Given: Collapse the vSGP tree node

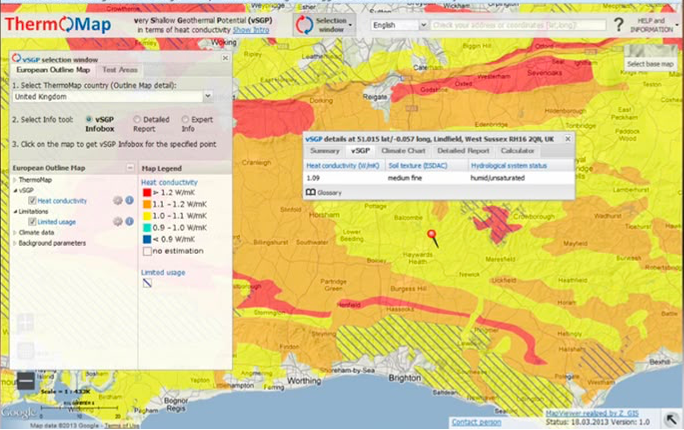Looking at the screenshot, I should point(15,190).
